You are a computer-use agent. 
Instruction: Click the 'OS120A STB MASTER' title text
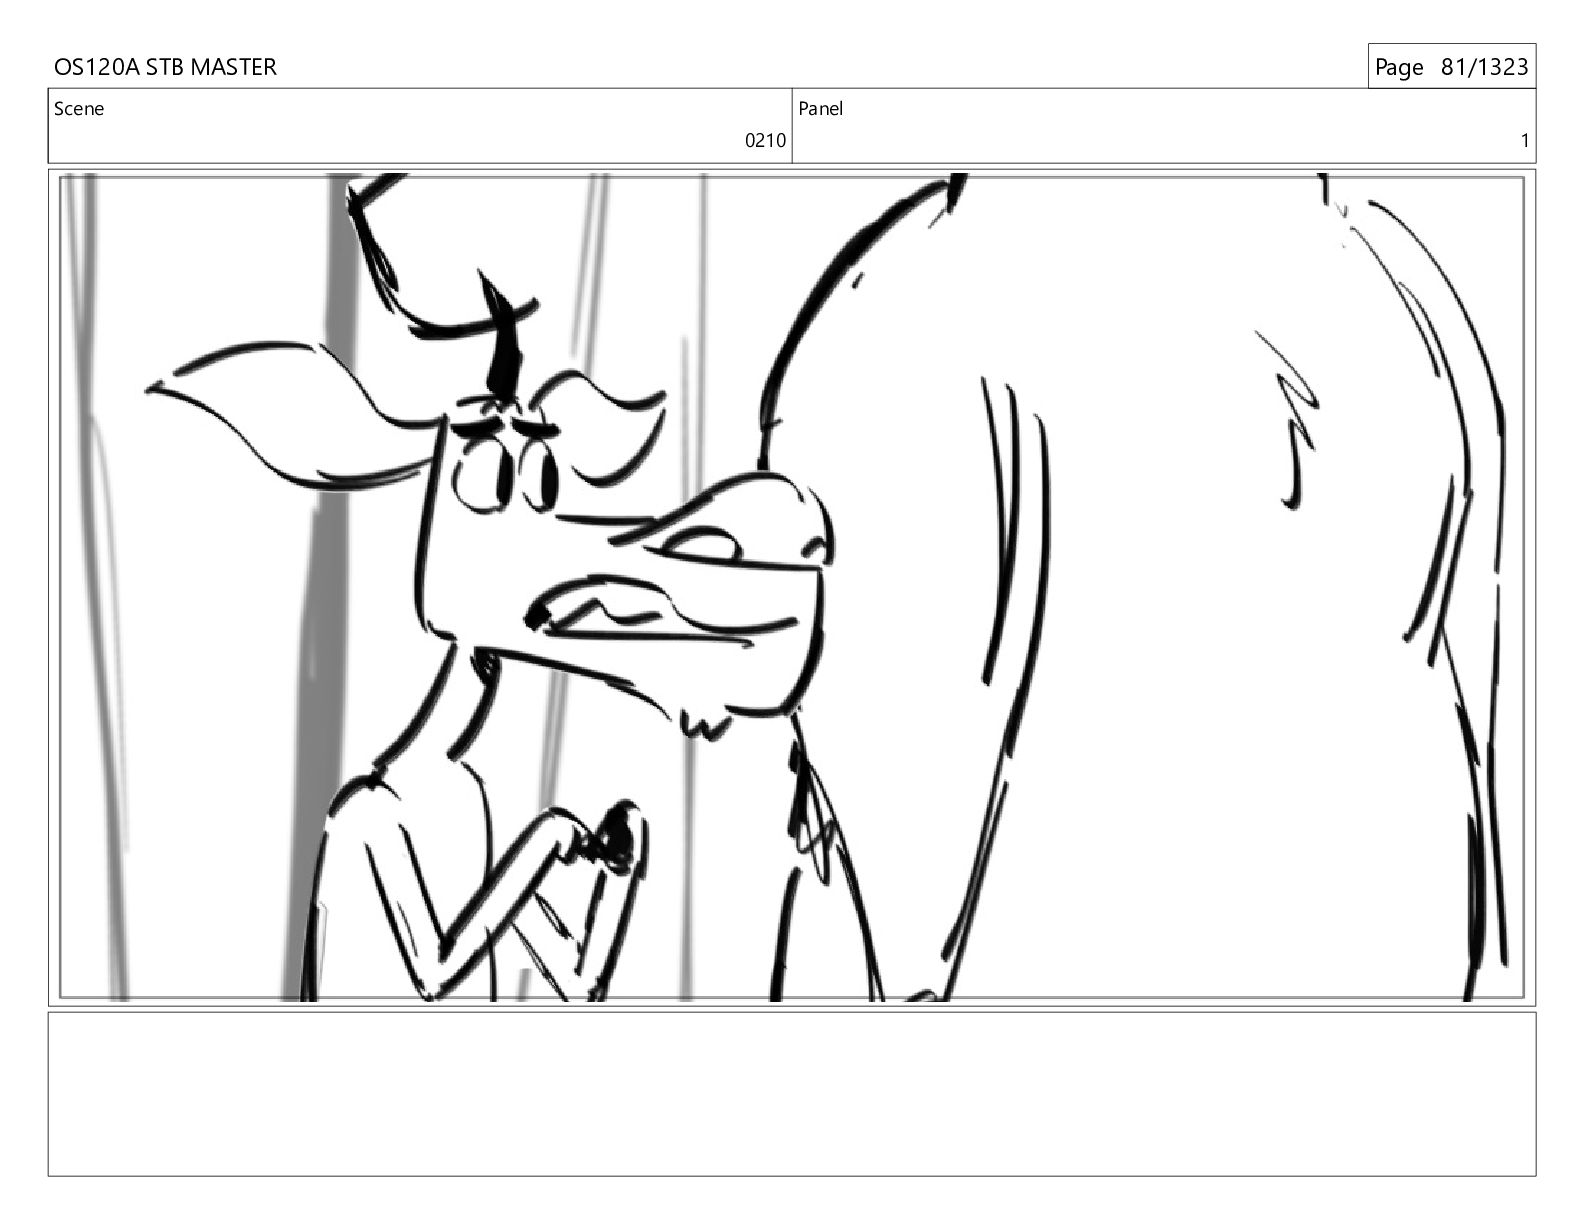pos(165,67)
